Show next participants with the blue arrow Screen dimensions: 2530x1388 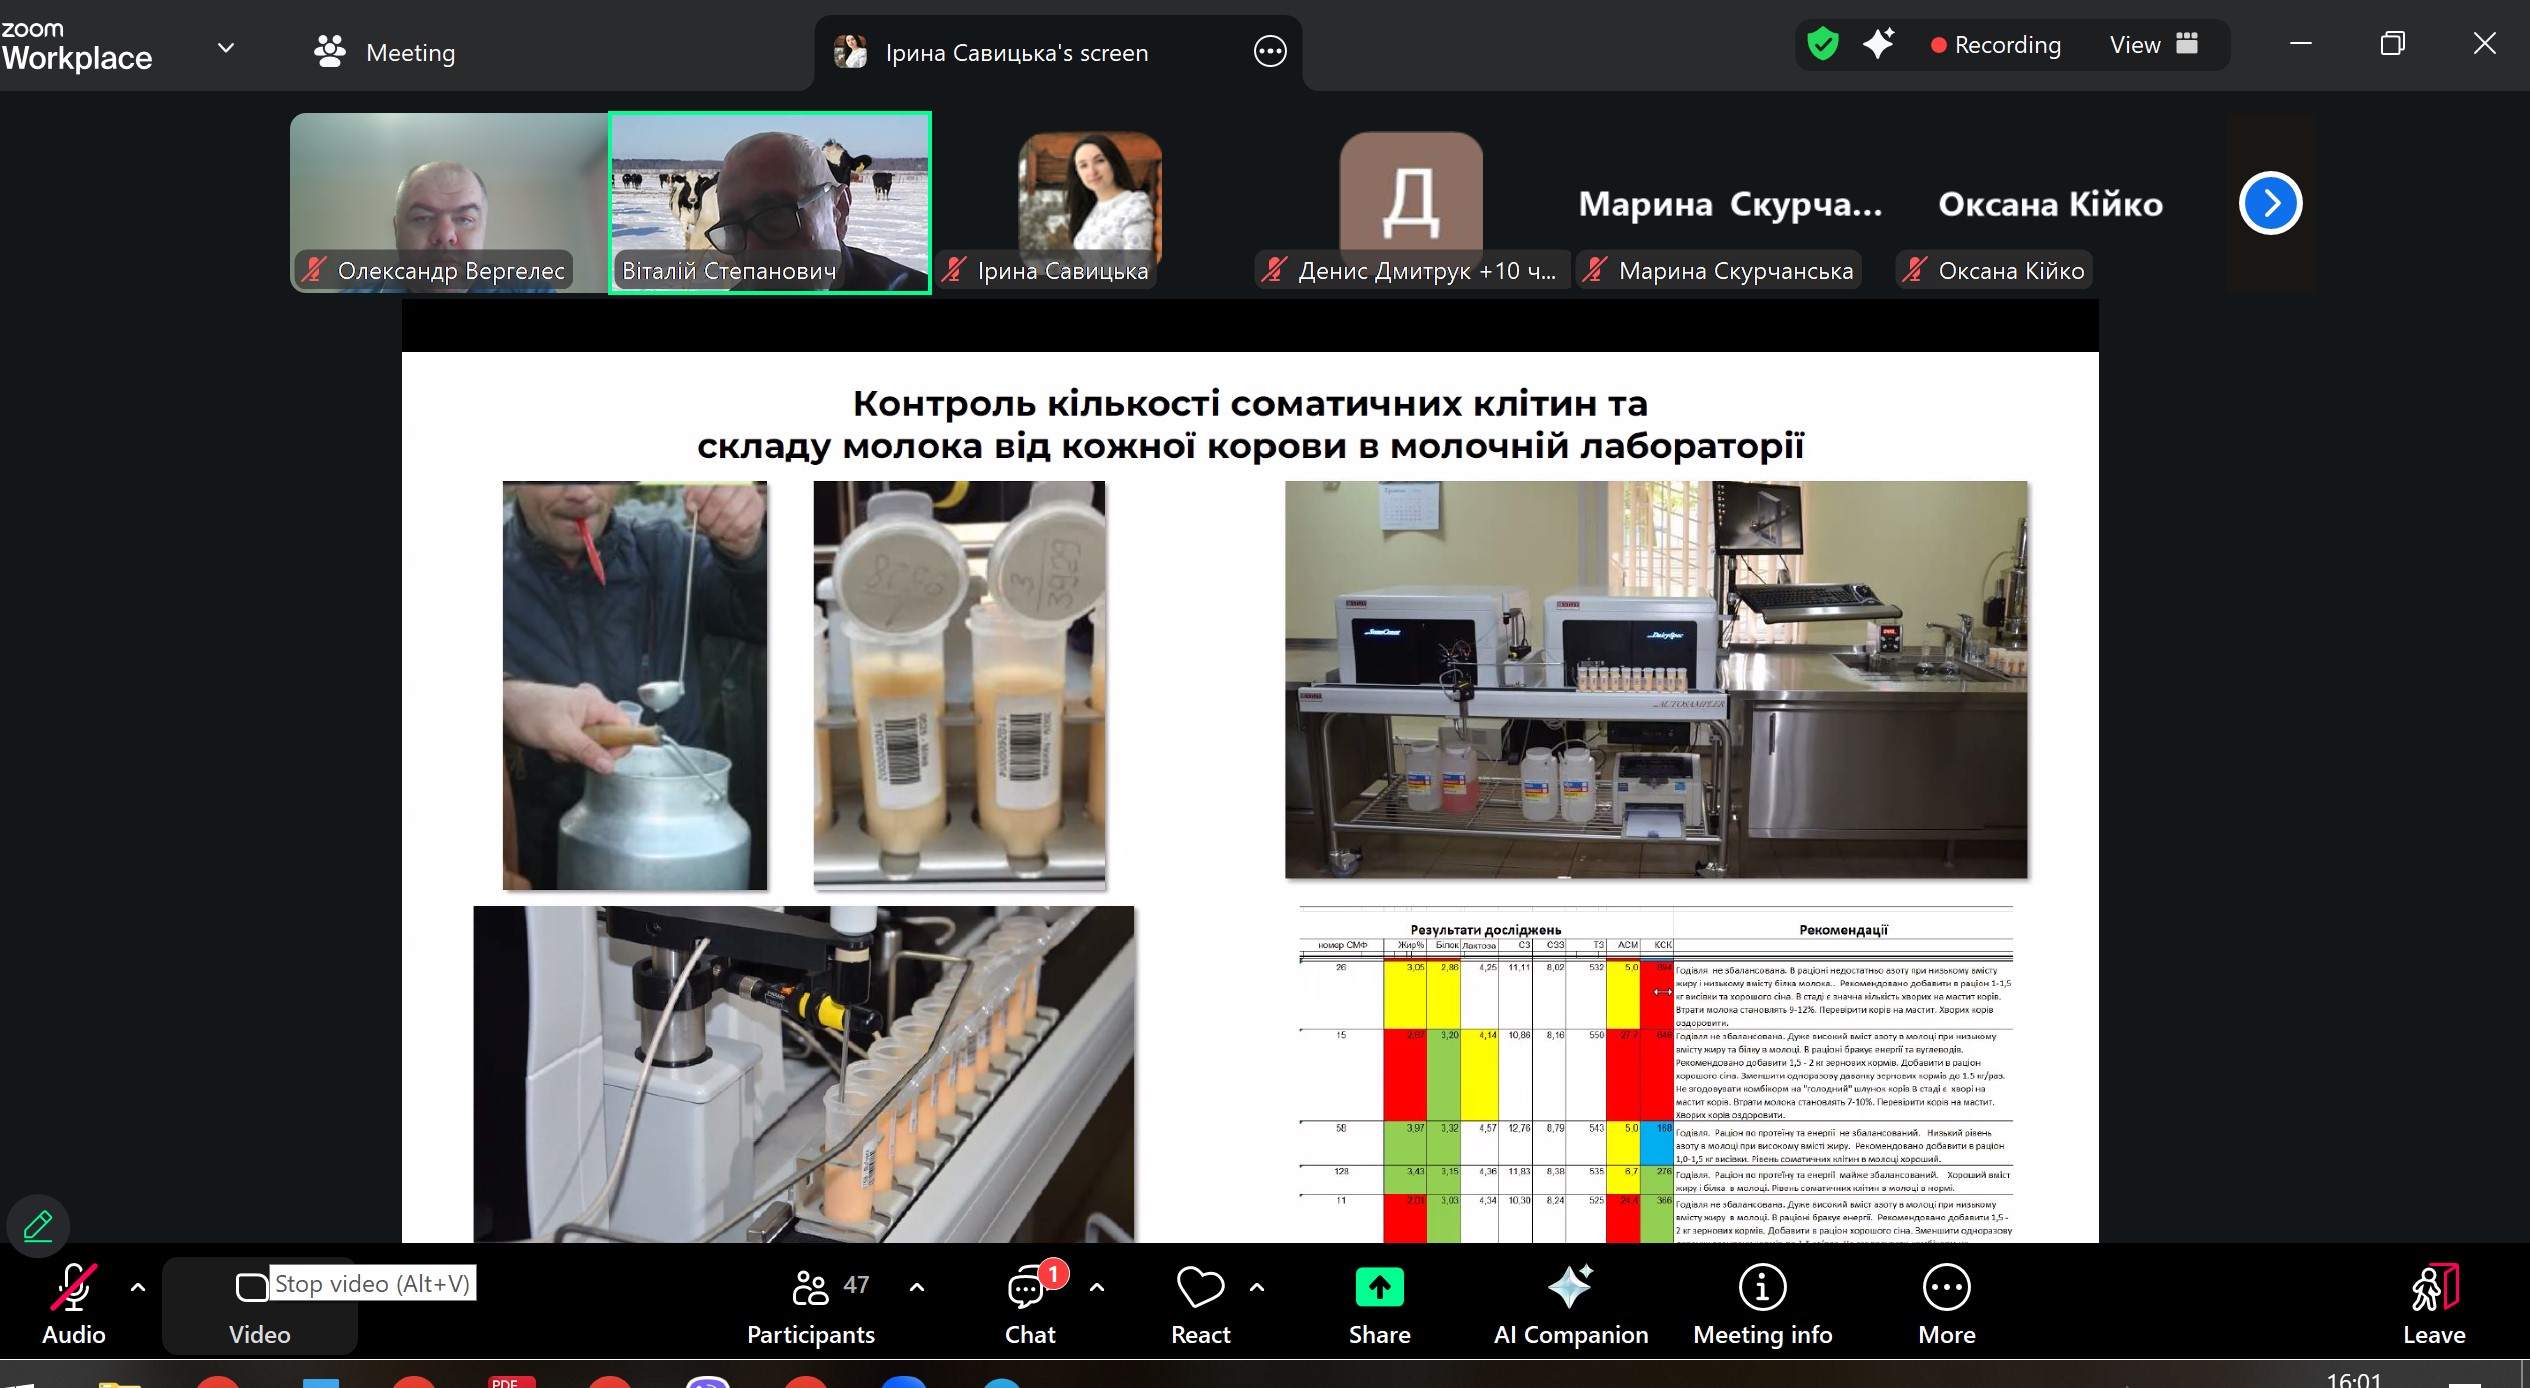pos(2270,204)
